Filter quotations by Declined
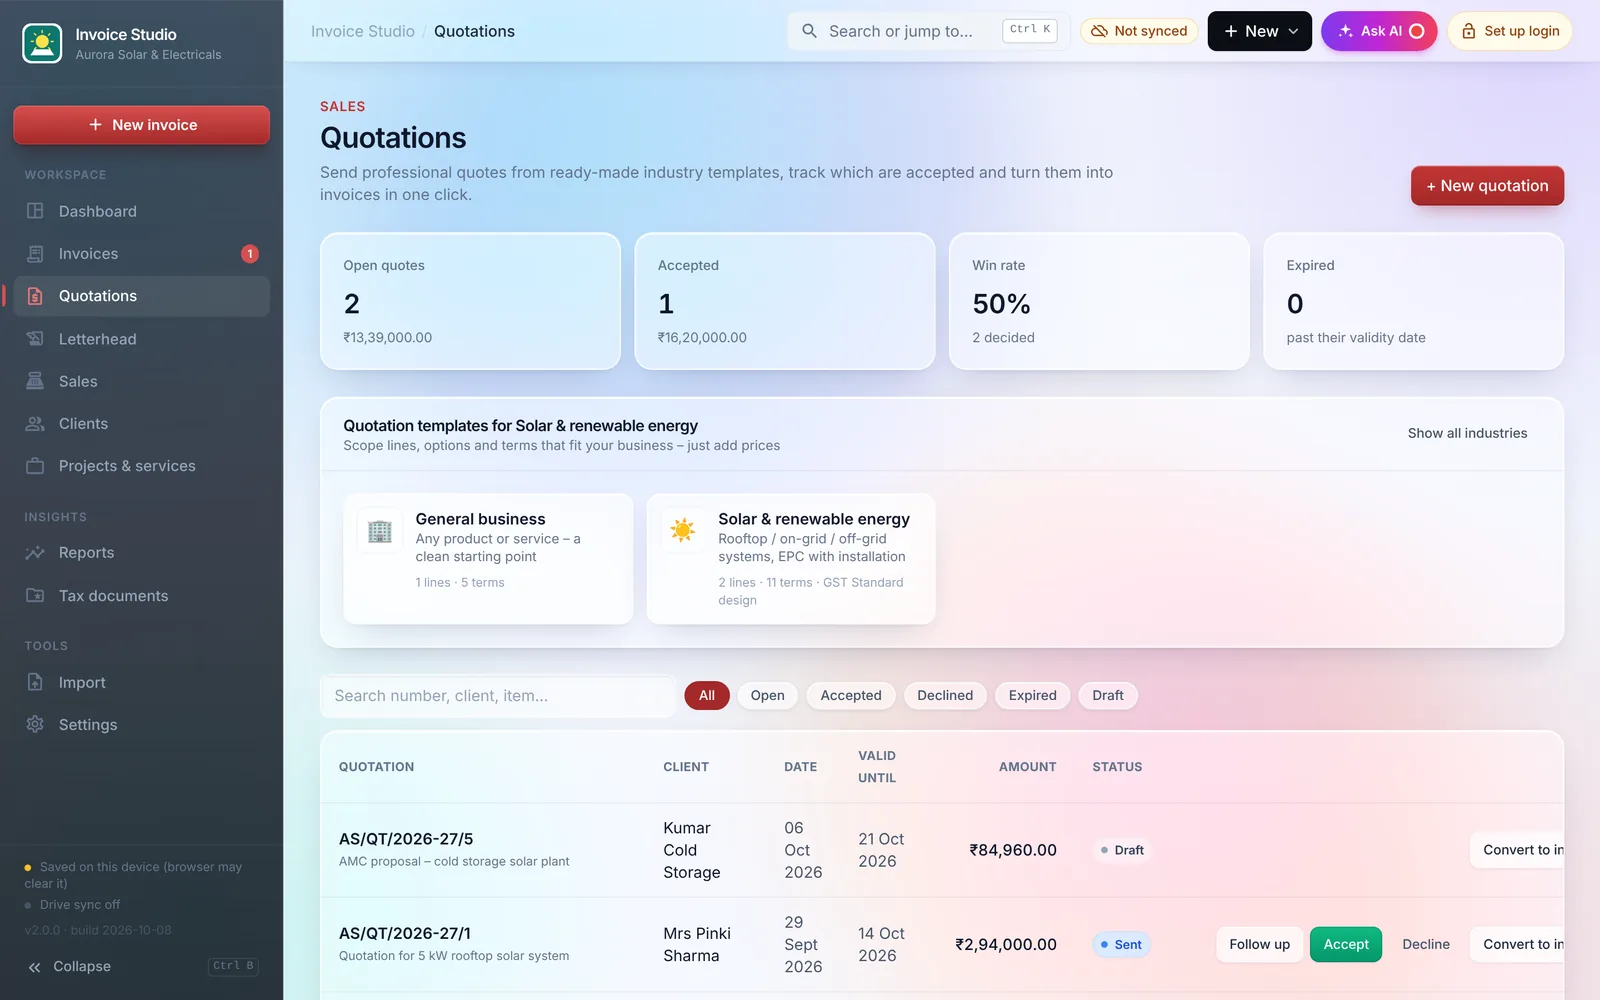This screenshot has height=1000, width=1600. click(945, 696)
